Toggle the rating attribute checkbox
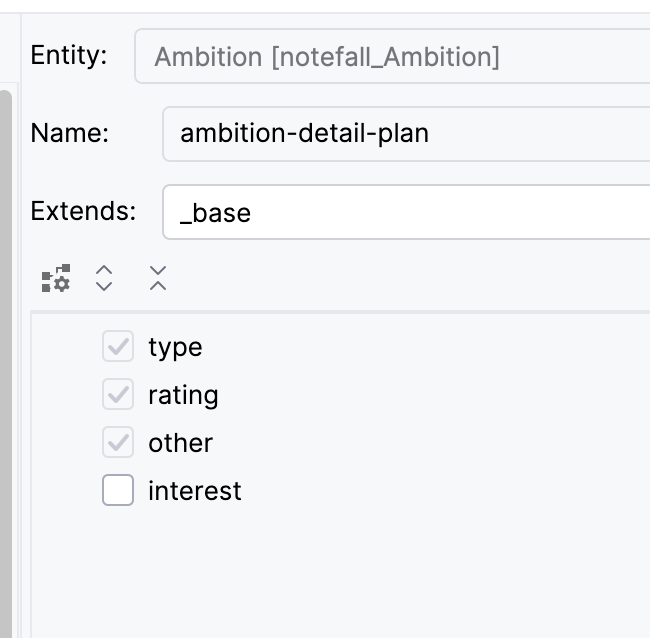 click(x=118, y=394)
